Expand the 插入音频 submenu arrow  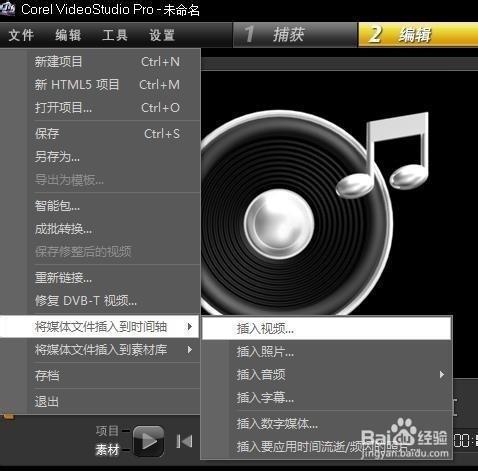point(442,374)
